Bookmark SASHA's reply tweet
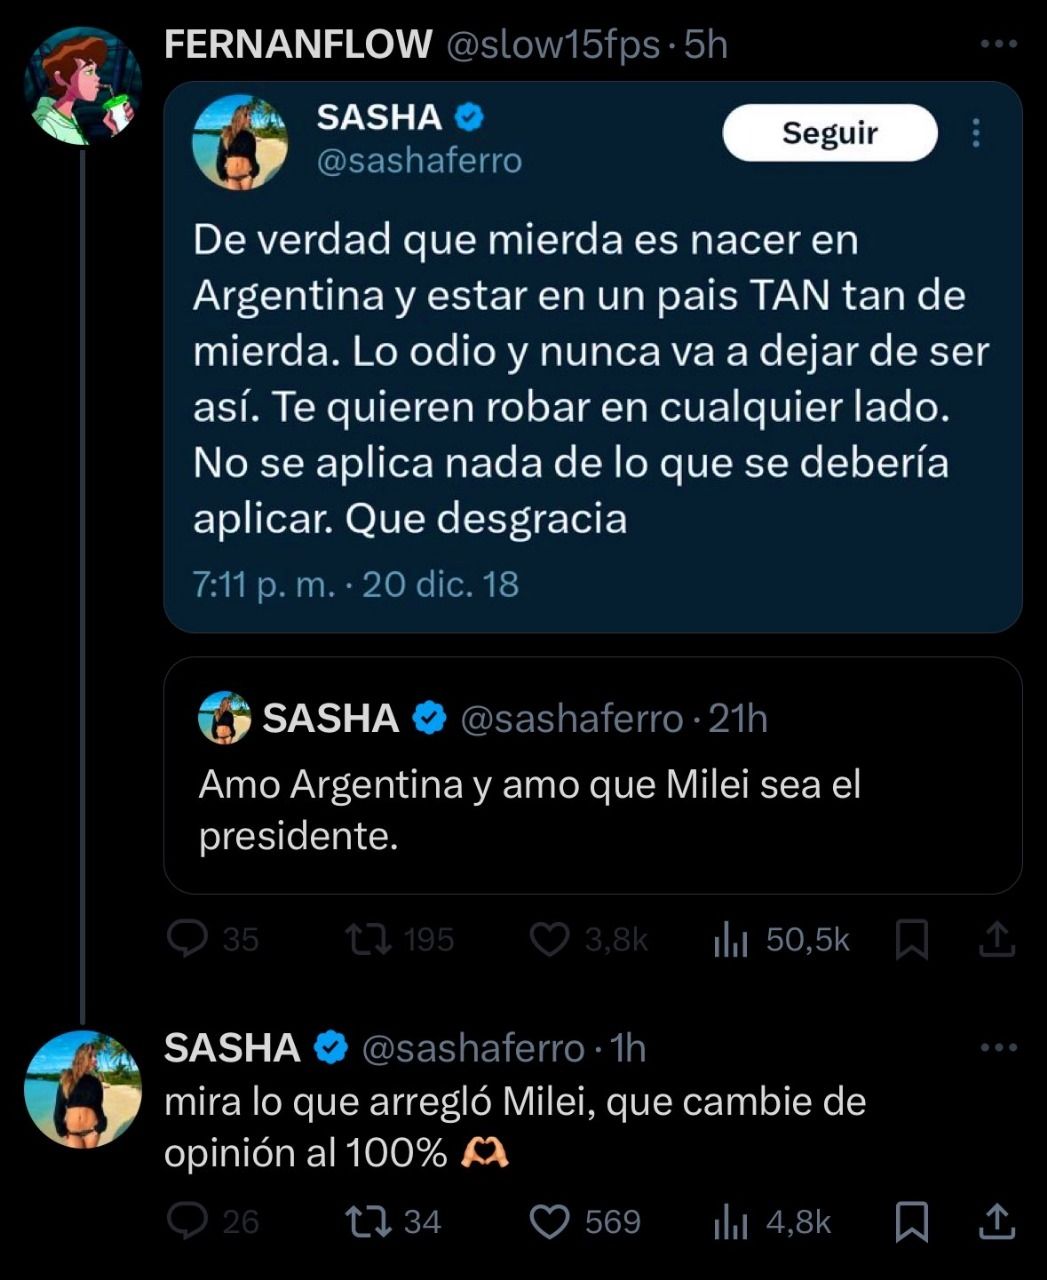The width and height of the screenshot is (1047, 1280). point(911,1222)
